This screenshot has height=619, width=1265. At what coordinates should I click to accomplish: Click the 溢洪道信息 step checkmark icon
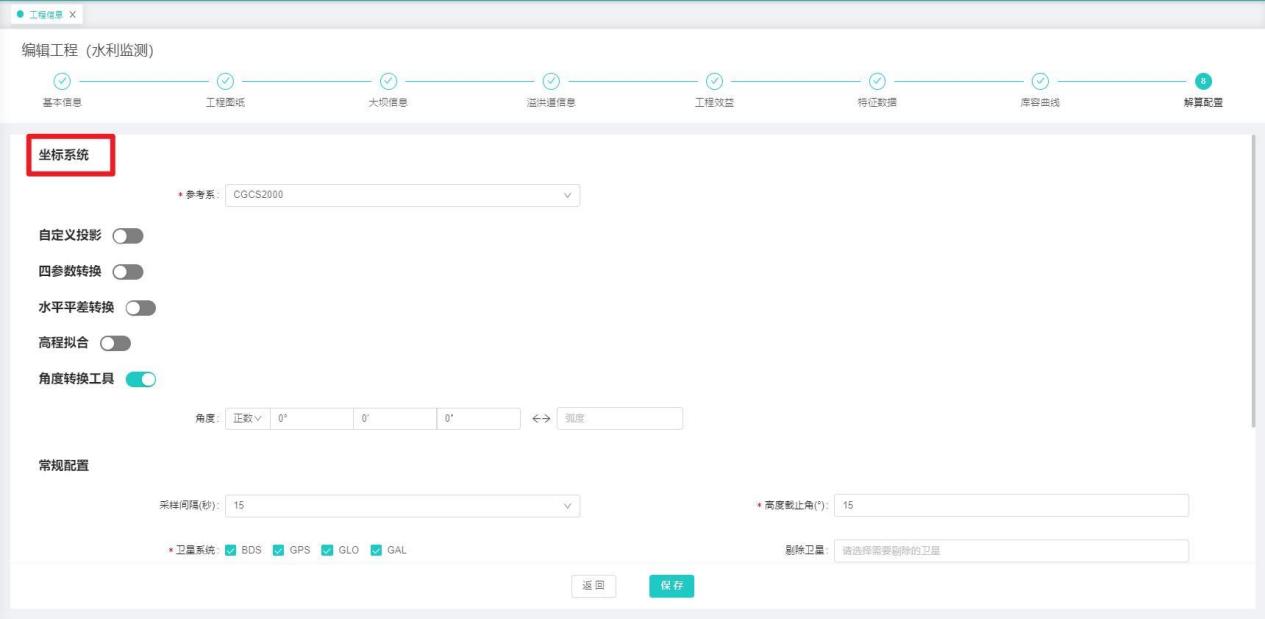coord(551,81)
